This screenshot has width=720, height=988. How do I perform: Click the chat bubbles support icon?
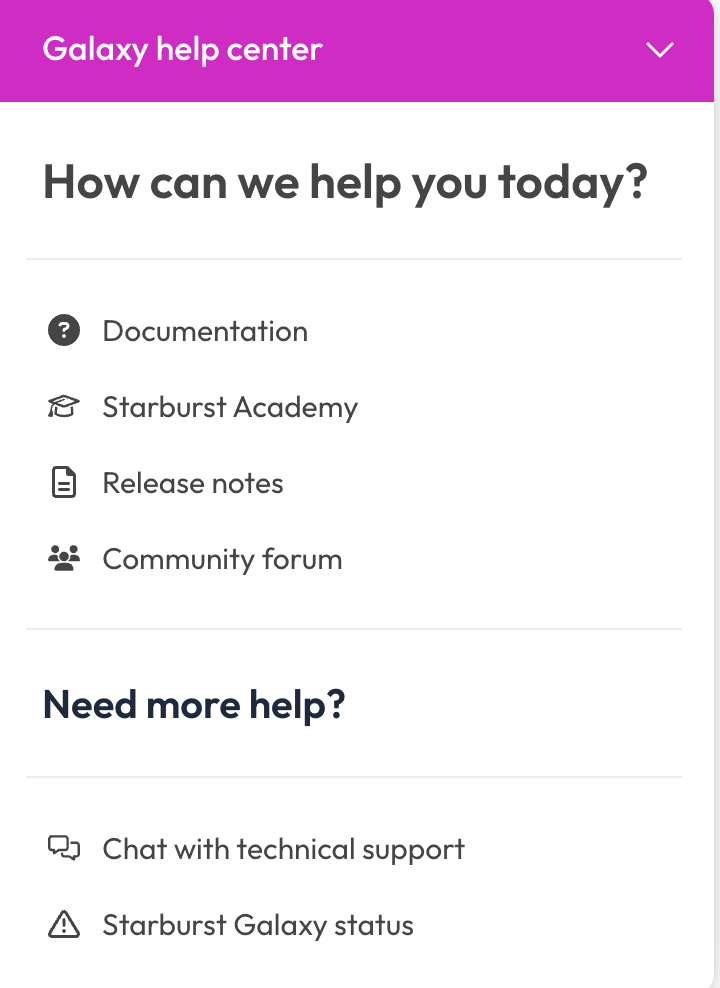tap(64, 848)
